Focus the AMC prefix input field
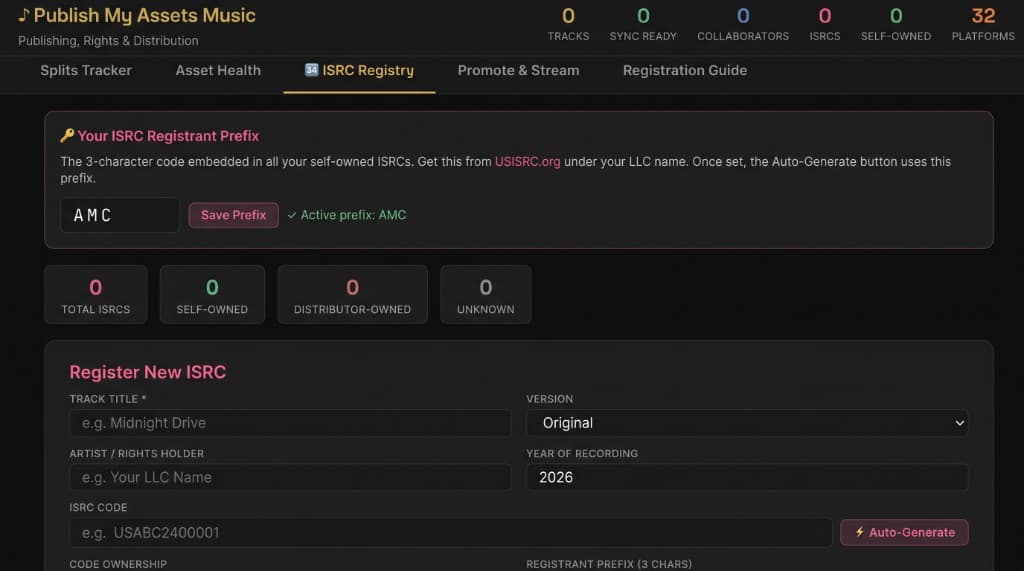 [x=120, y=215]
